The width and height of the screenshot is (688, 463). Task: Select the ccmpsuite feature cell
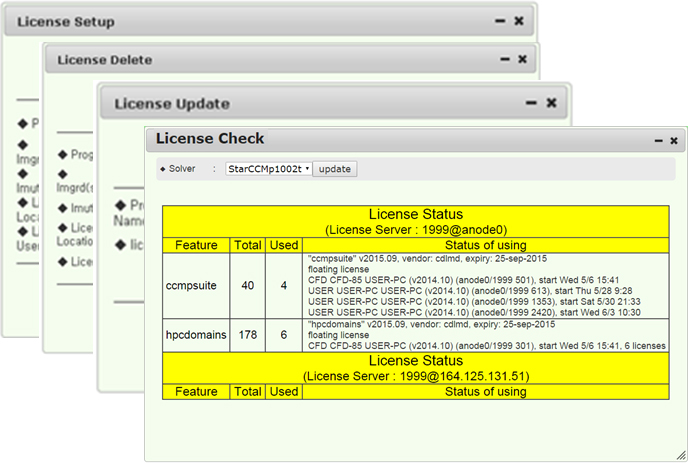coord(196,286)
